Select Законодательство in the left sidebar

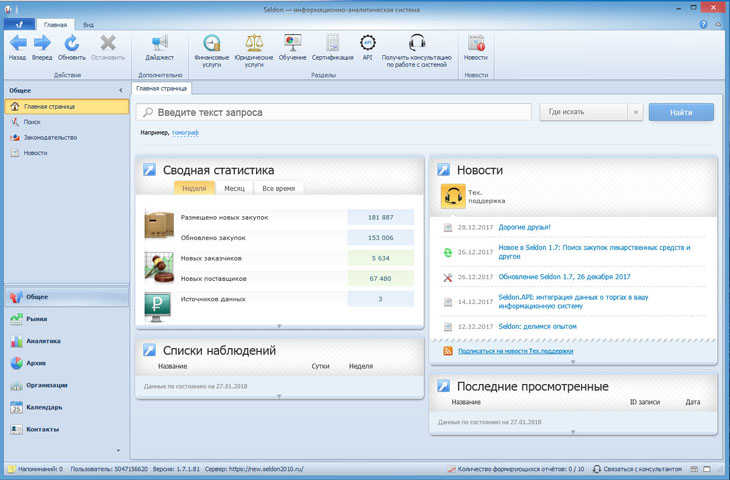(x=50, y=138)
